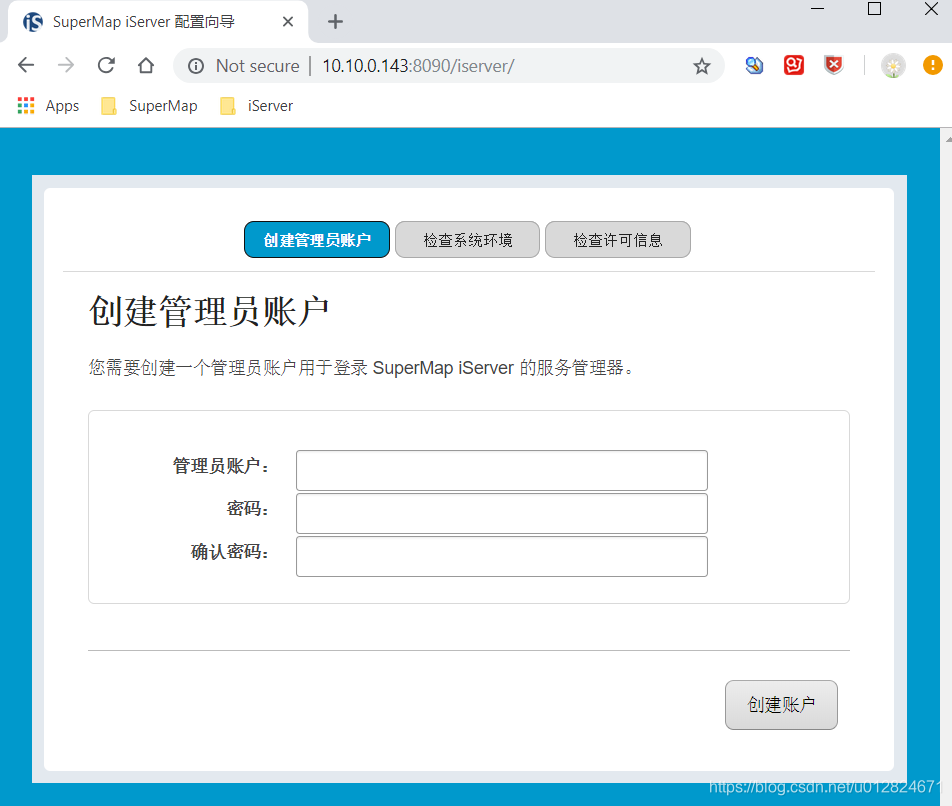The height and width of the screenshot is (806, 952).
Task: Open the red shield extension icon
Action: tap(834, 65)
